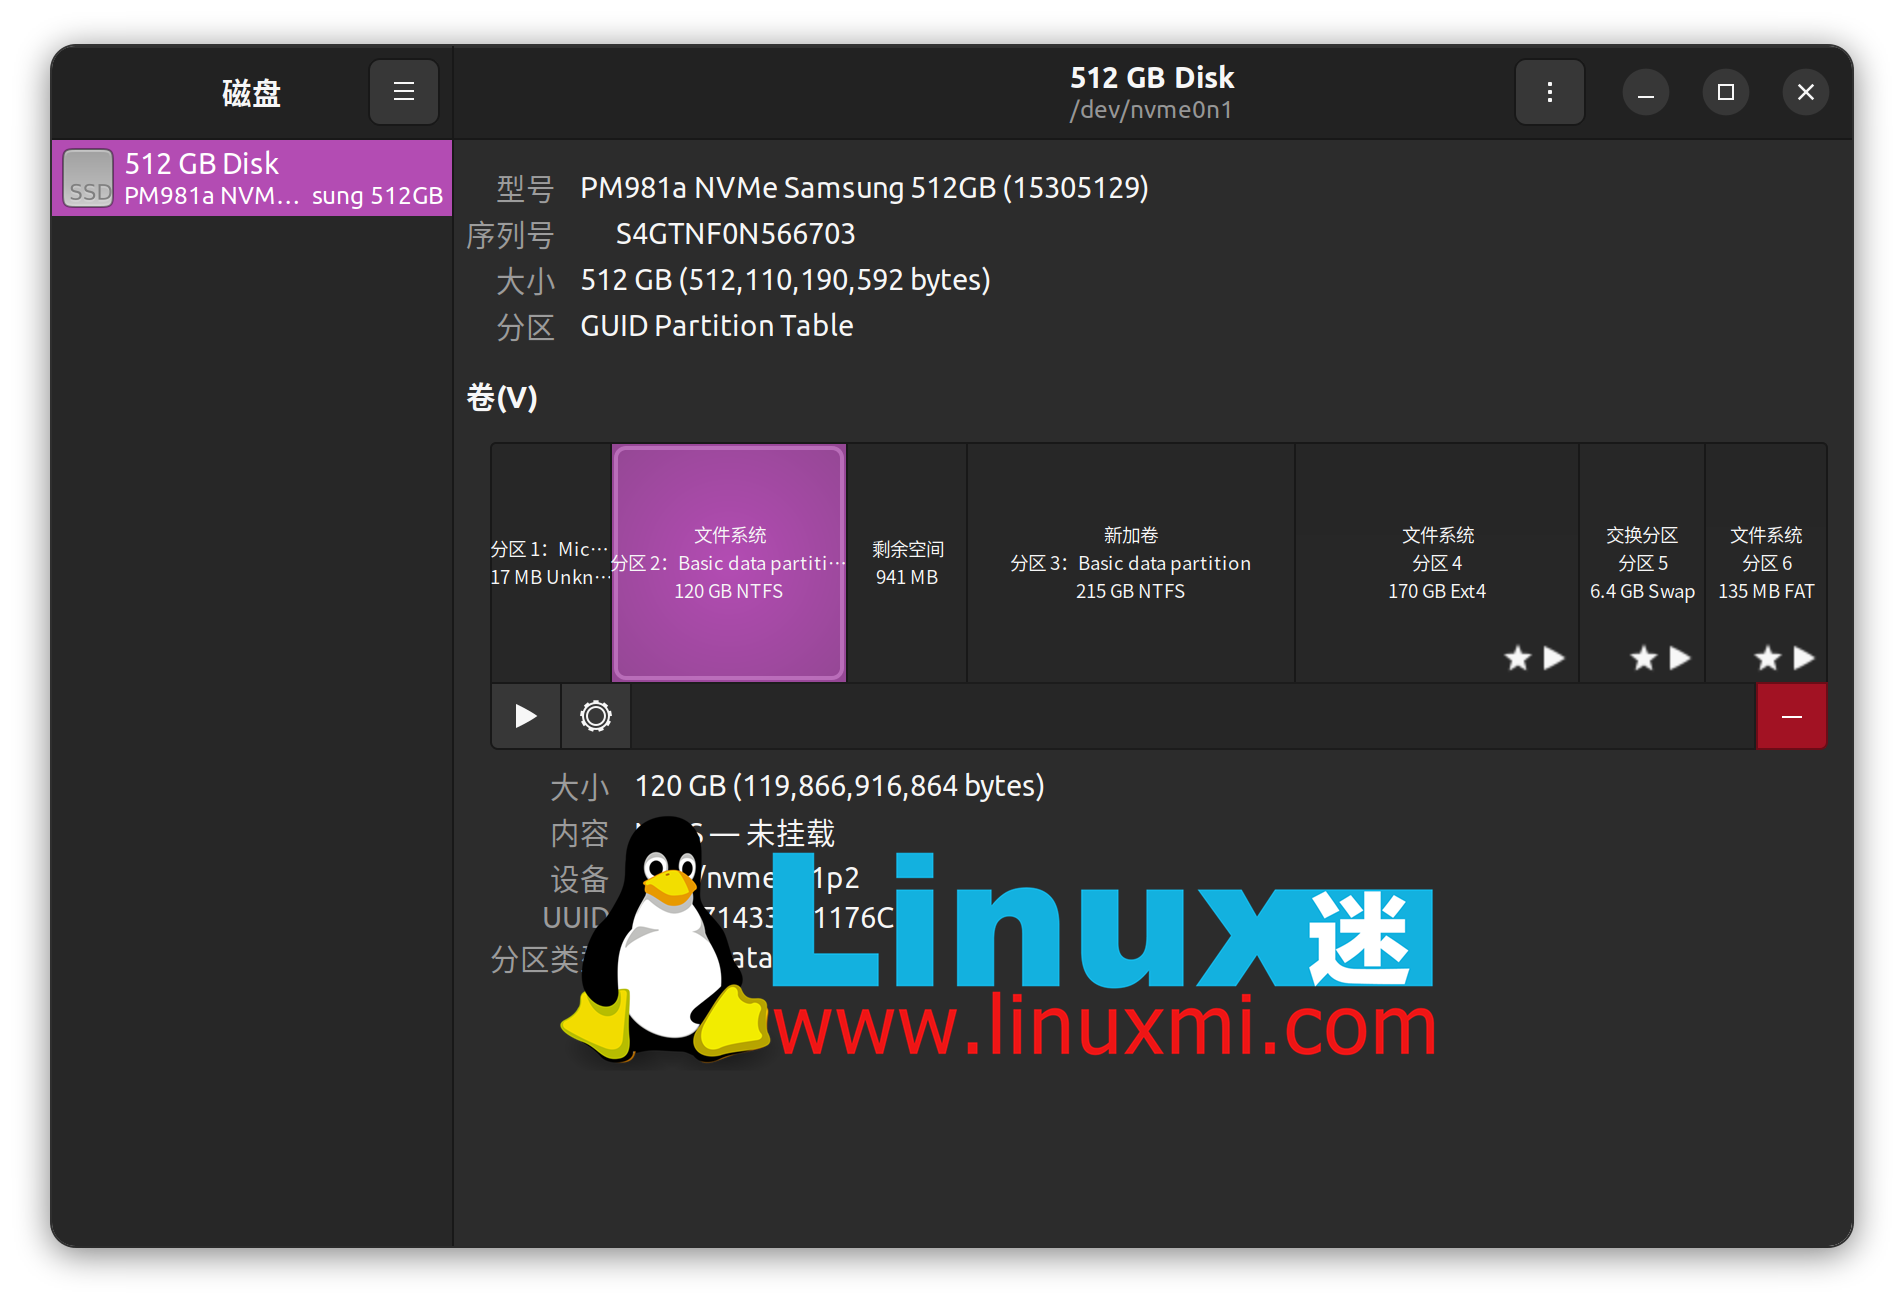Click the star icon on partition 6 FAT
1904x1304 pixels.
pos(1768,658)
